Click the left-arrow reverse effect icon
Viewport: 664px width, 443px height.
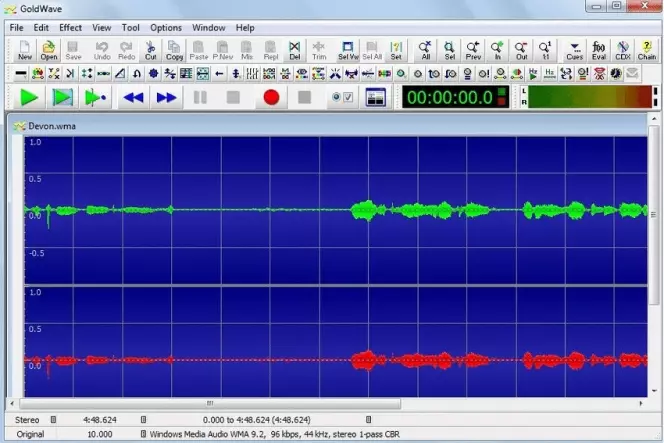tap(219, 74)
